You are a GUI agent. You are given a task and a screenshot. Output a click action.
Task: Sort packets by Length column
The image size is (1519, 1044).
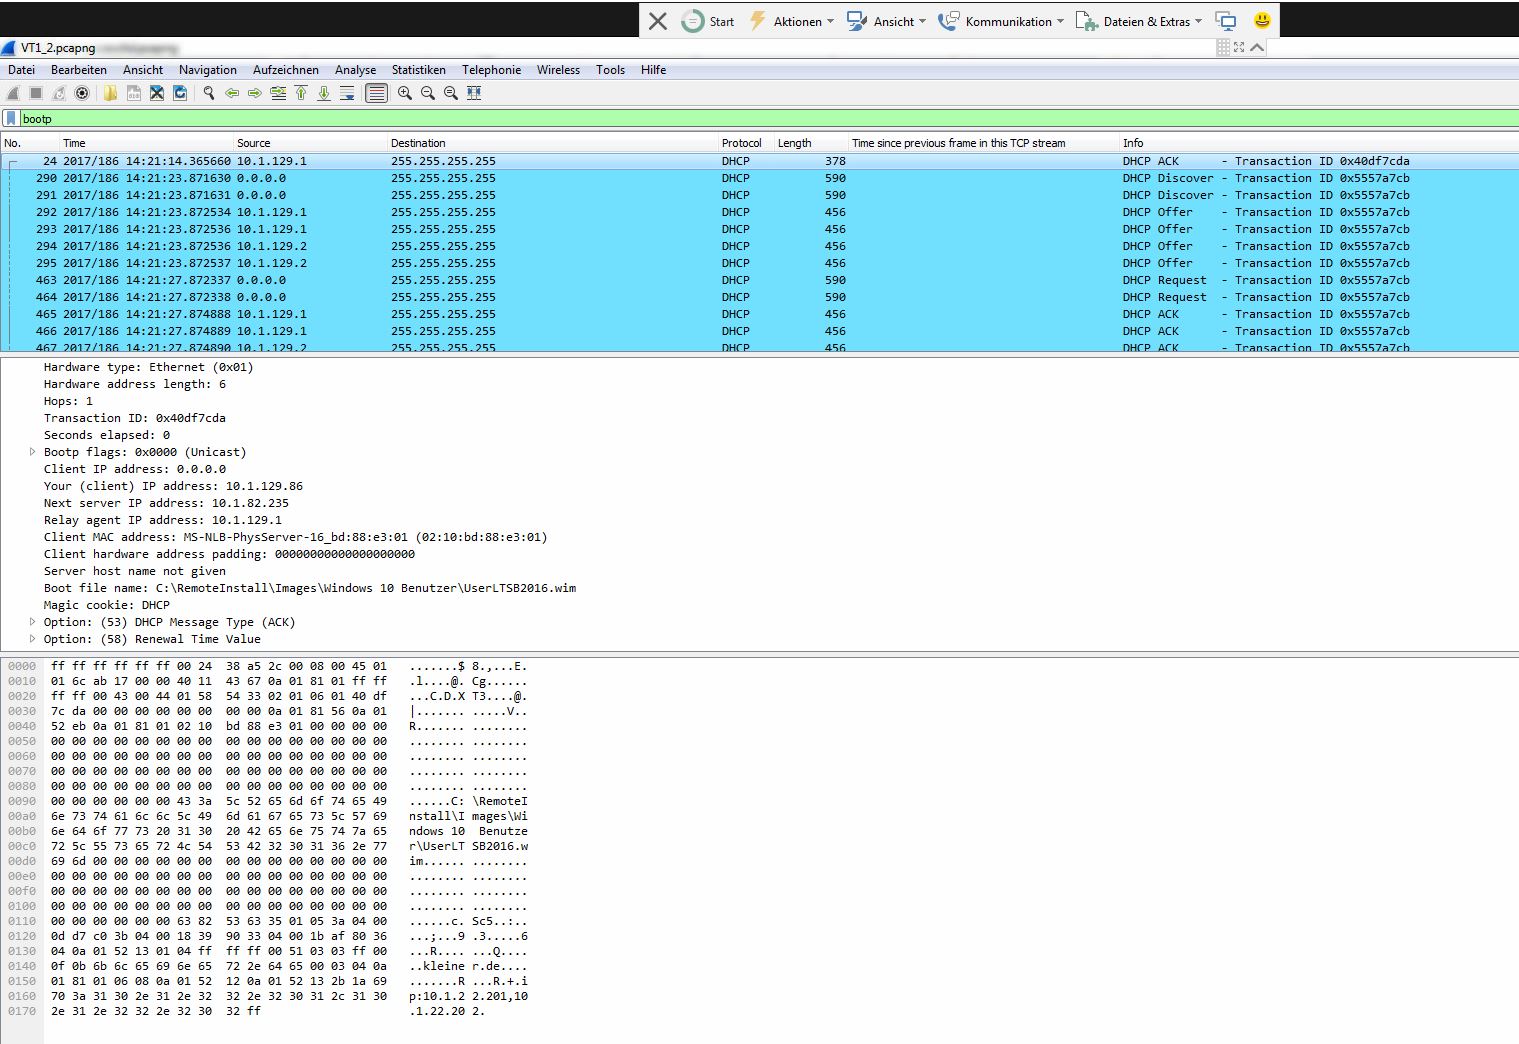(811, 143)
